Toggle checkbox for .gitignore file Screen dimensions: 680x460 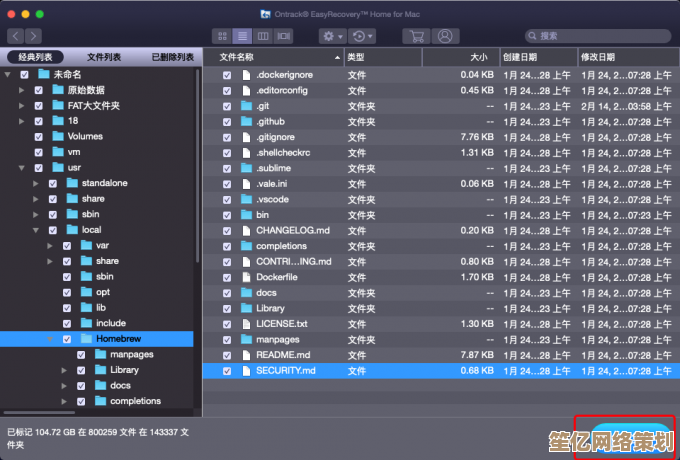tap(227, 137)
